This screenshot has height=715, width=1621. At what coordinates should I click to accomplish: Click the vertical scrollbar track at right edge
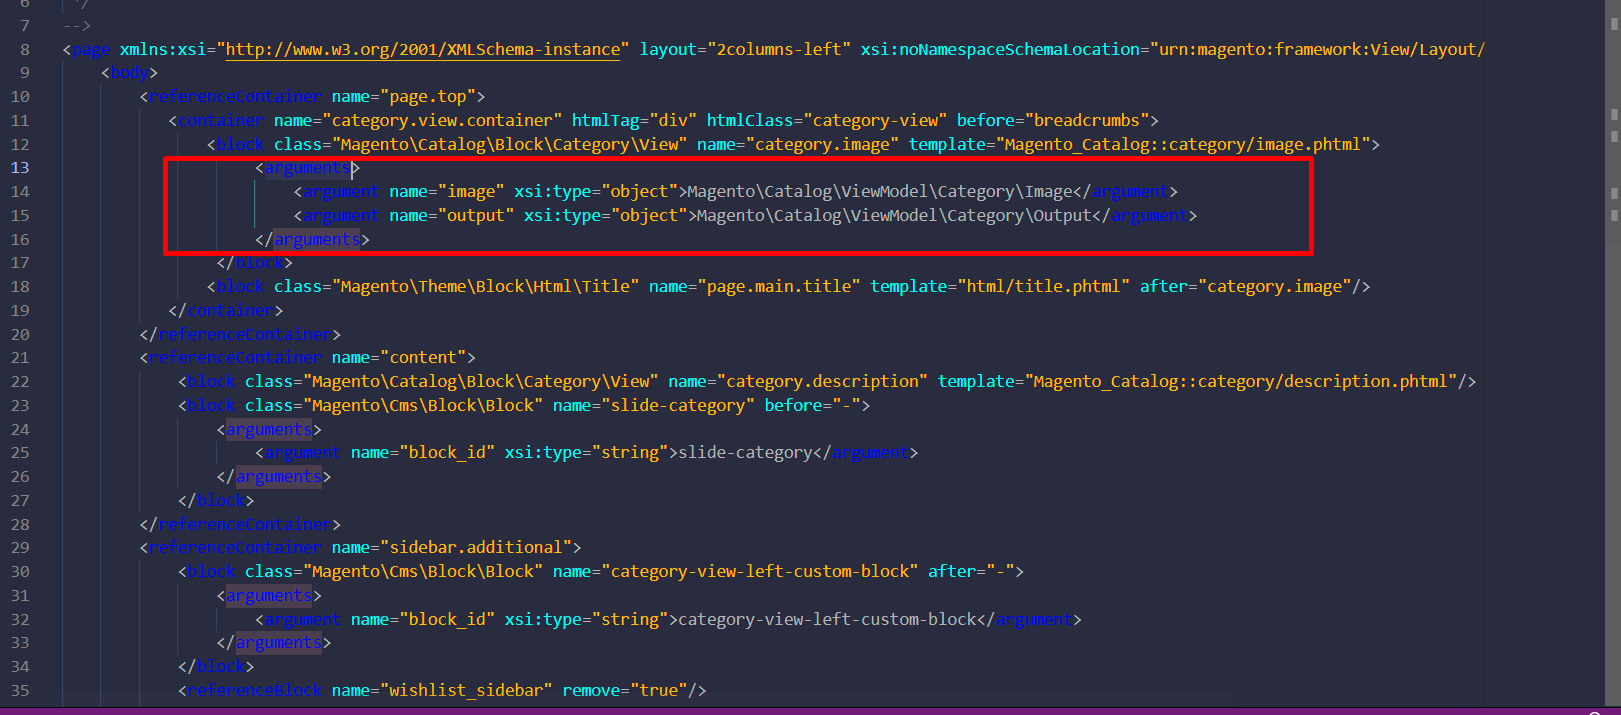click(1613, 354)
